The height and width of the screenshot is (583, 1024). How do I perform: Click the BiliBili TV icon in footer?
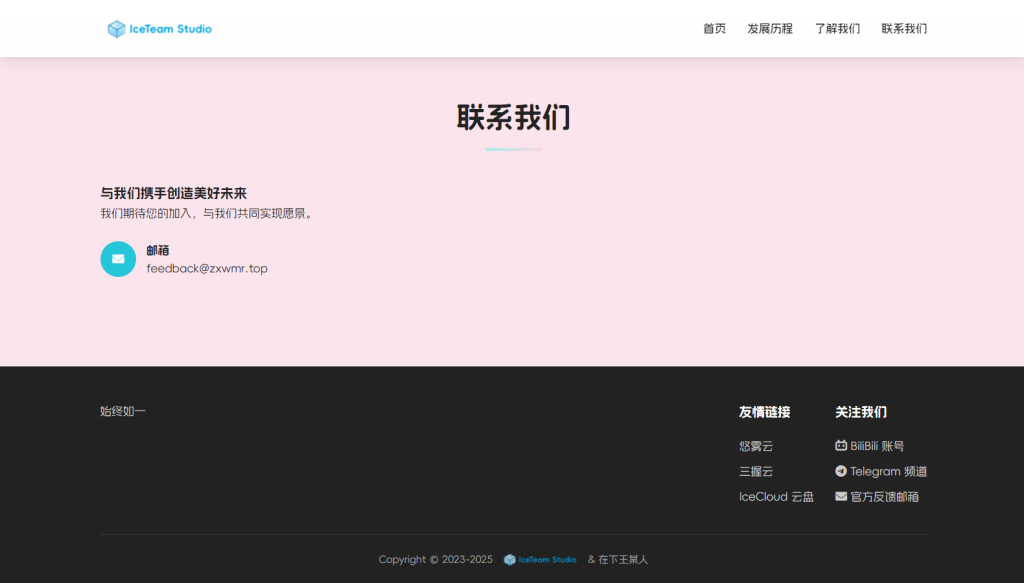pyautogui.click(x=841, y=445)
